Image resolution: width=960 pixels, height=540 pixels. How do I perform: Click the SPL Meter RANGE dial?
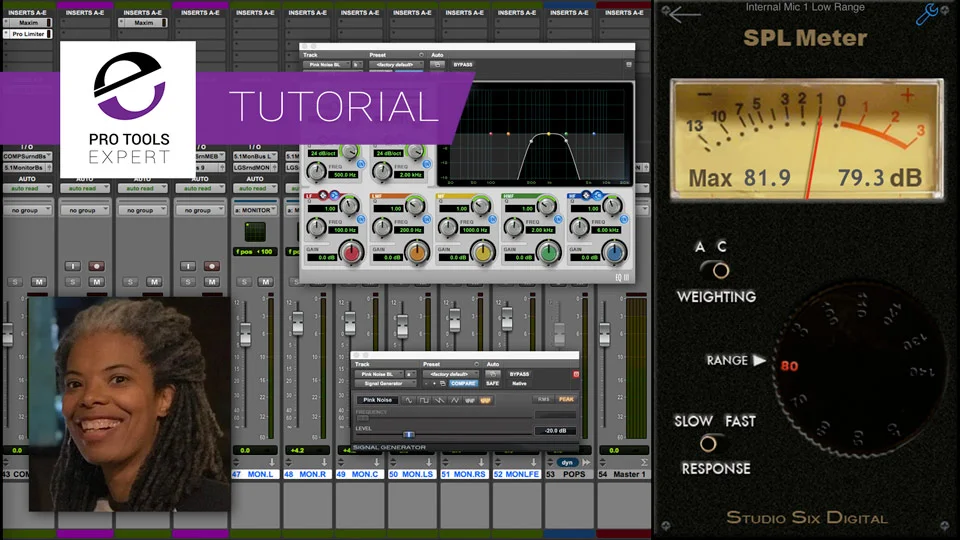coord(860,369)
